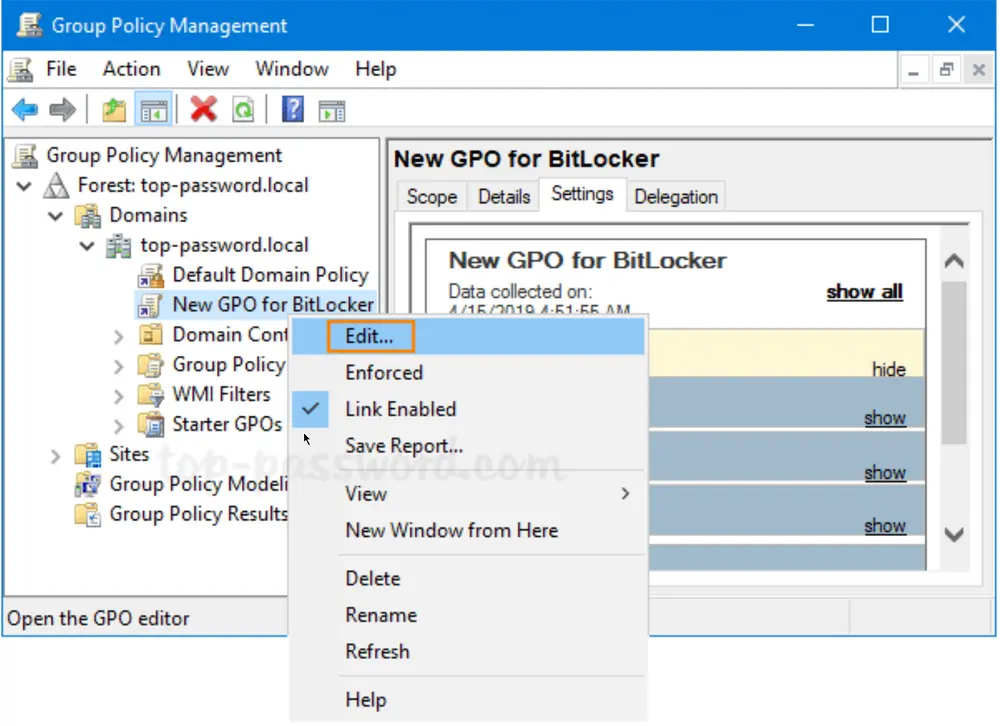The image size is (1000, 726).
Task: Expand the View submenu arrow
Action: tap(626, 494)
